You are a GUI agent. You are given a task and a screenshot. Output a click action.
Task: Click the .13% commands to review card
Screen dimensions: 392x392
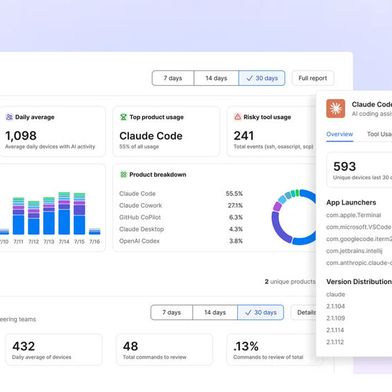coord(271,350)
